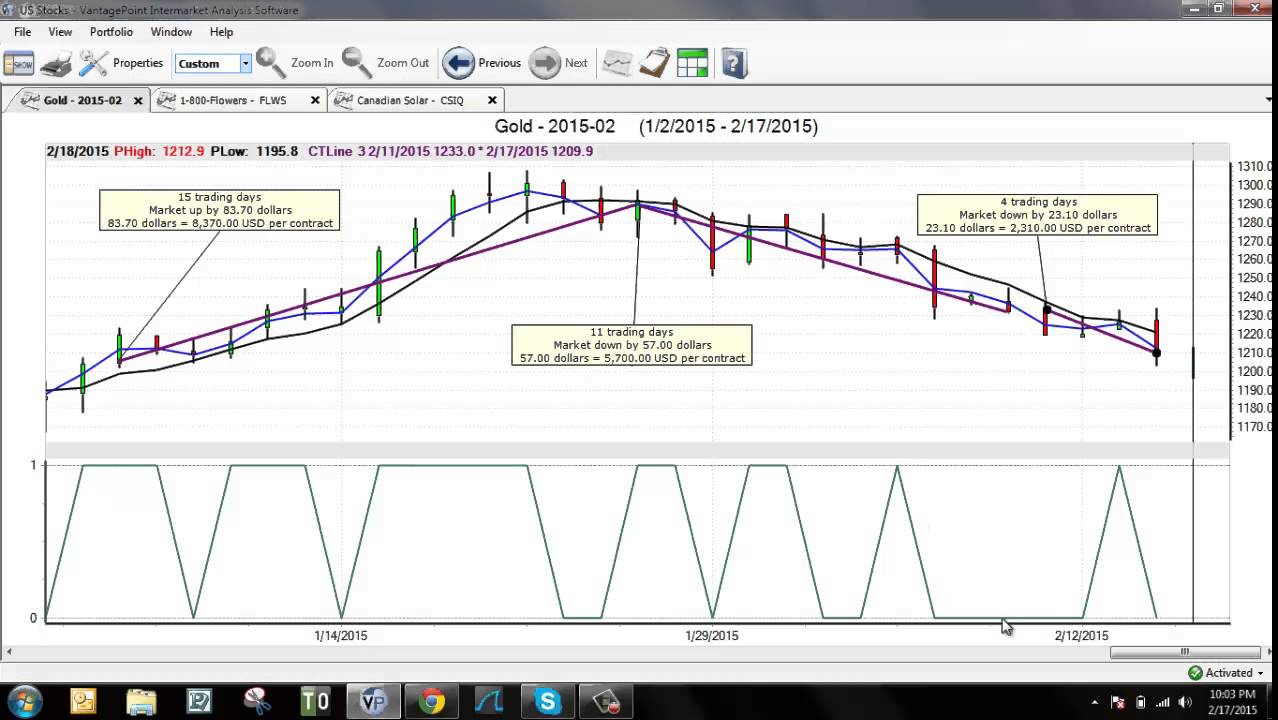
Task: Click the CTLine 3 readout text
Action: [x=450, y=151]
